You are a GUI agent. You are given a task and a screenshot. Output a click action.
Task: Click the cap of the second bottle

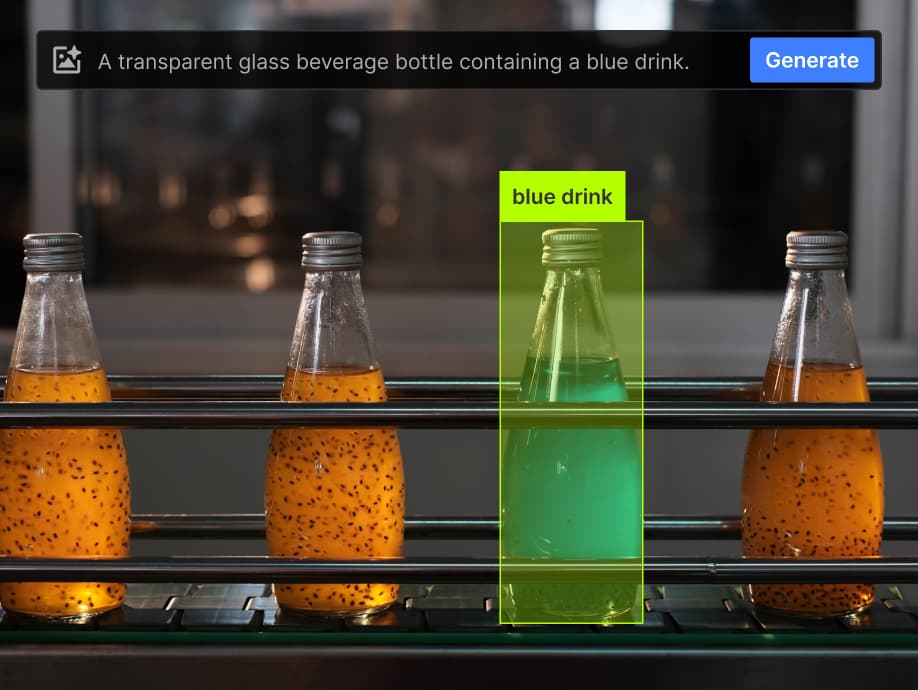tap(332, 249)
